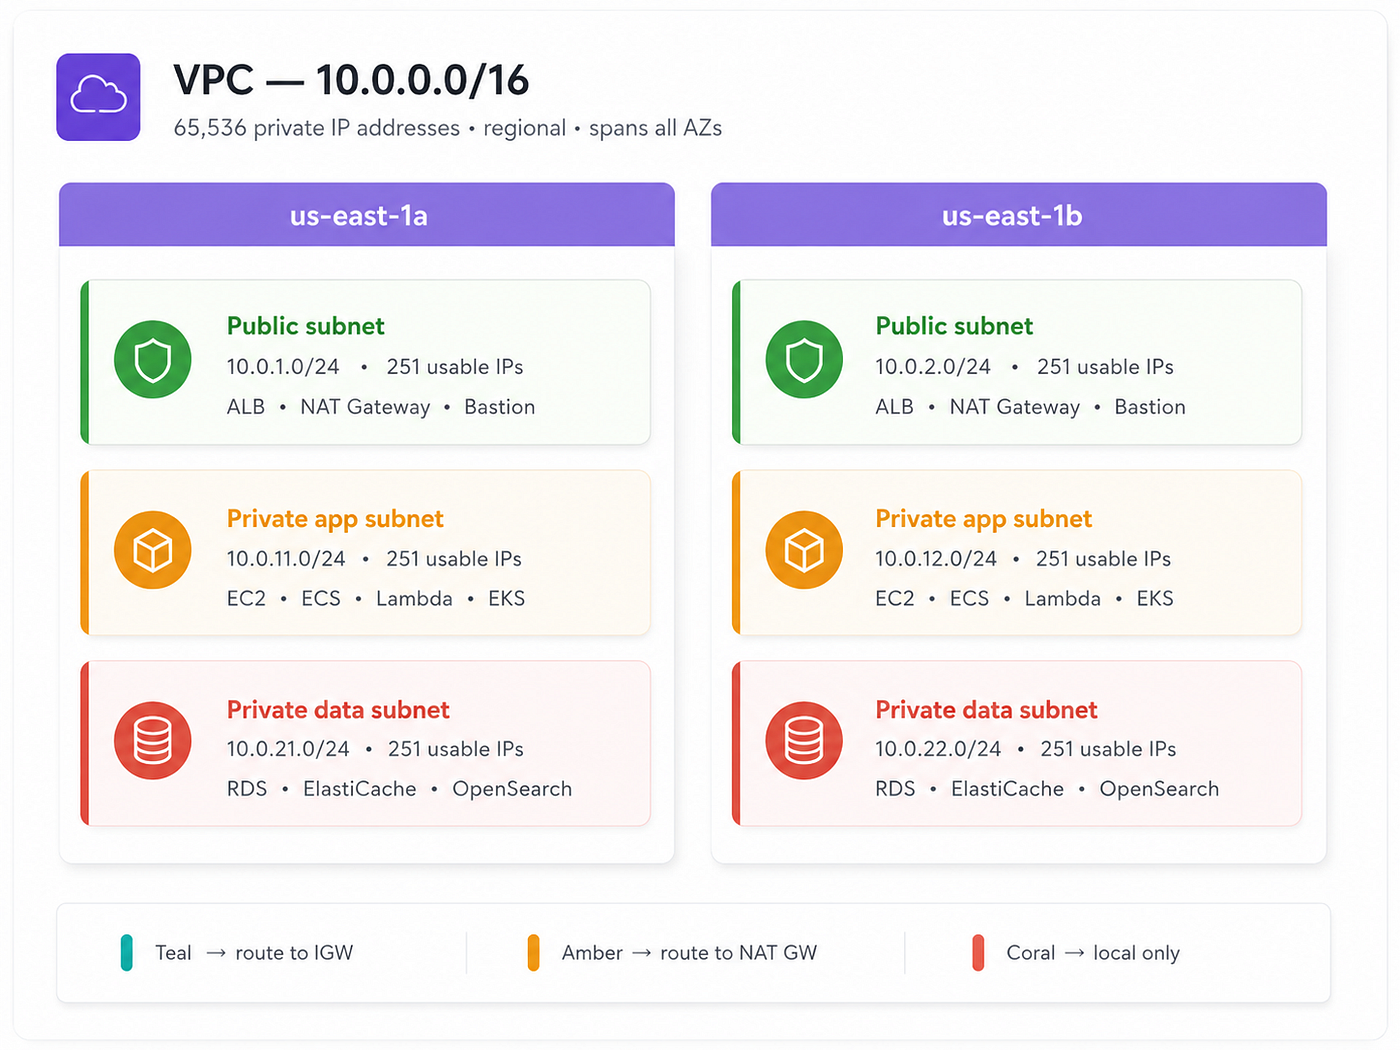1400x1050 pixels.
Task: Click OpenSearch label in us-east-1b data subnet
Action: pos(1159,789)
